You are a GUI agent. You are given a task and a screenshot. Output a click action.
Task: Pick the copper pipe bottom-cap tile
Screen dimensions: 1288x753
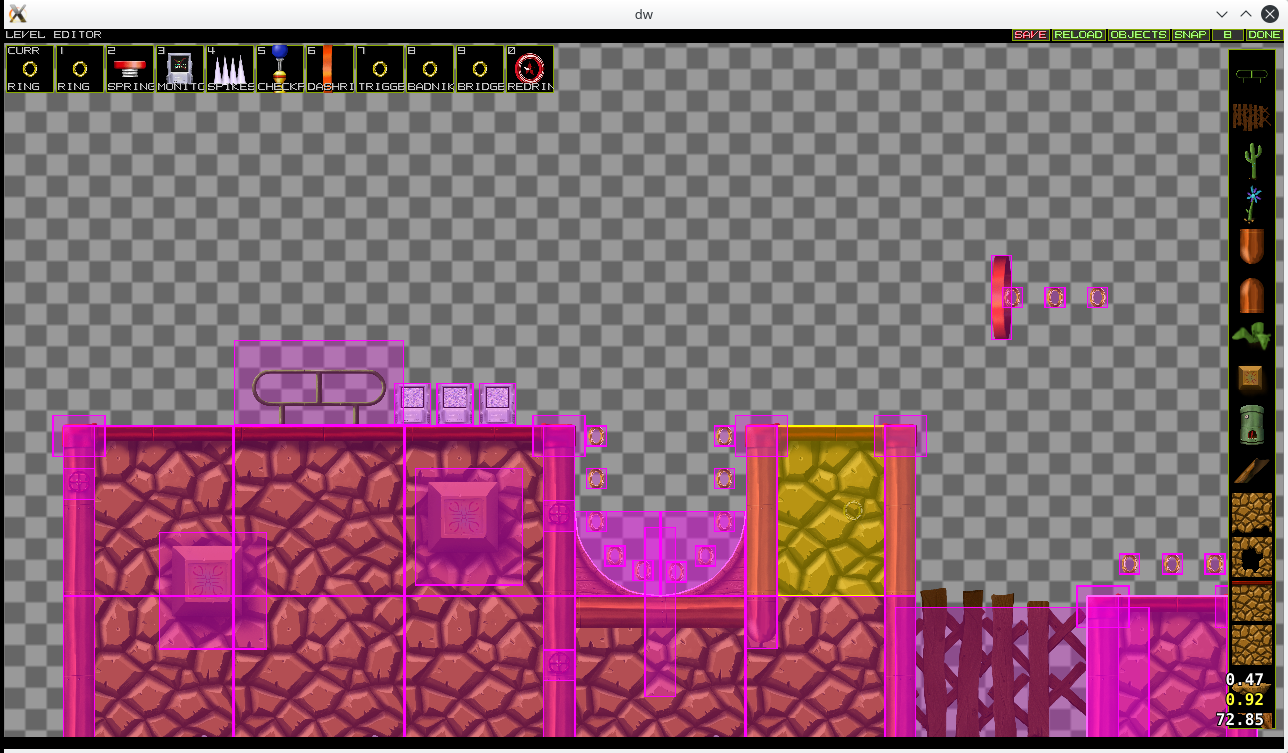[x=1250, y=246]
